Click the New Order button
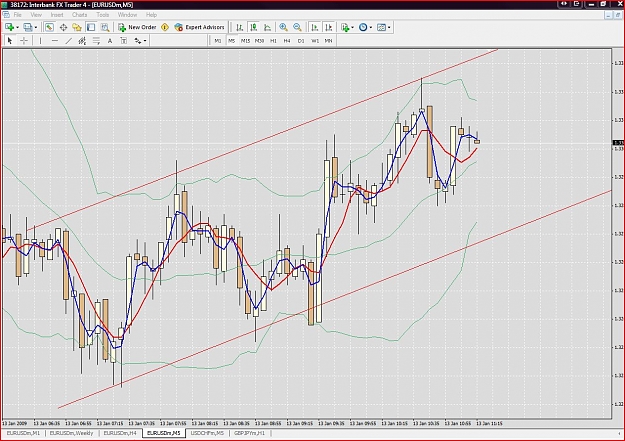 [137, 27]
